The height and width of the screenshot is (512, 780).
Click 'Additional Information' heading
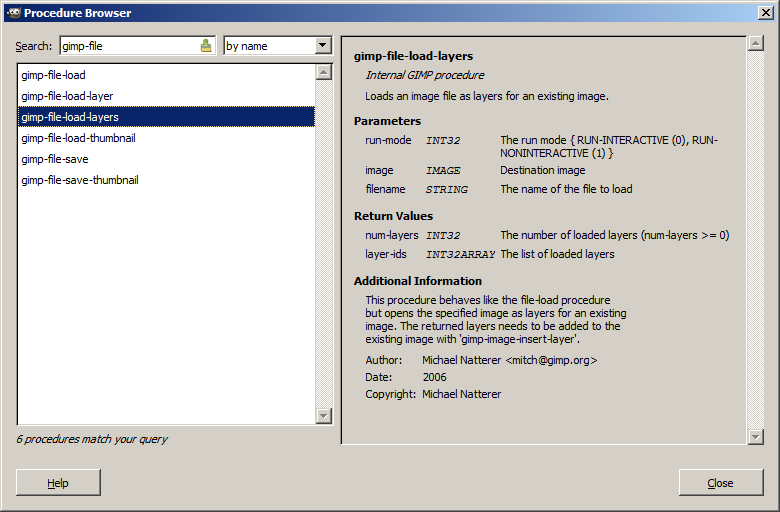click(x=418, y=281)
